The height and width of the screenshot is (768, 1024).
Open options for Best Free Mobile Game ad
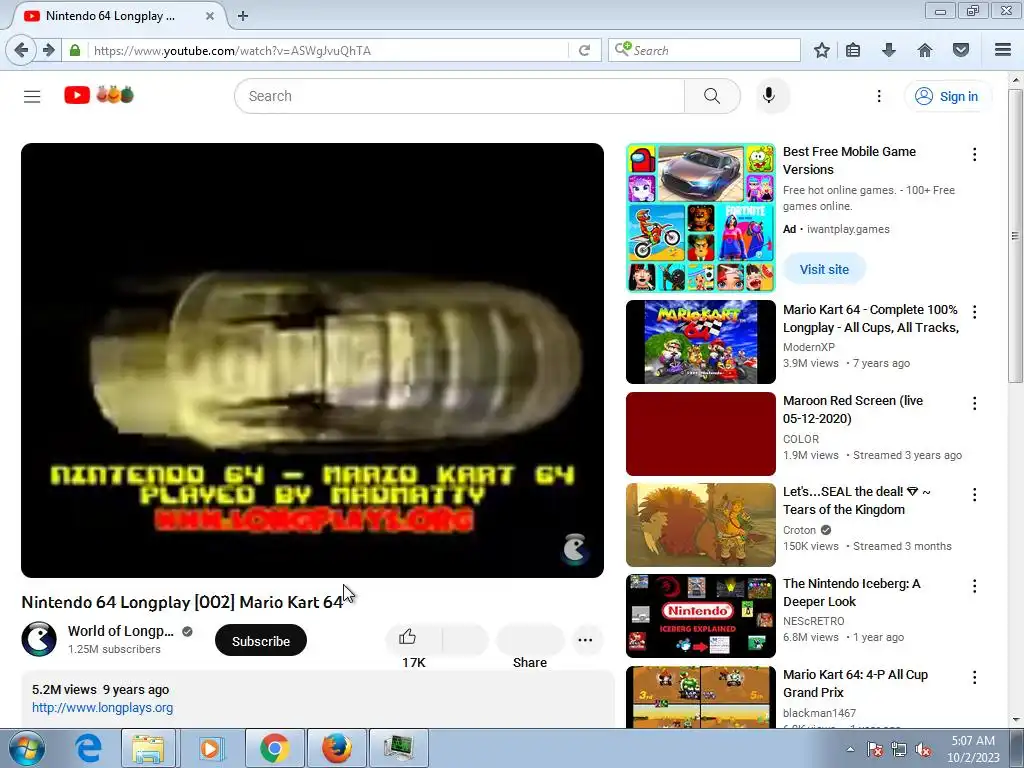pyautogui.click(x=974, y=154)
